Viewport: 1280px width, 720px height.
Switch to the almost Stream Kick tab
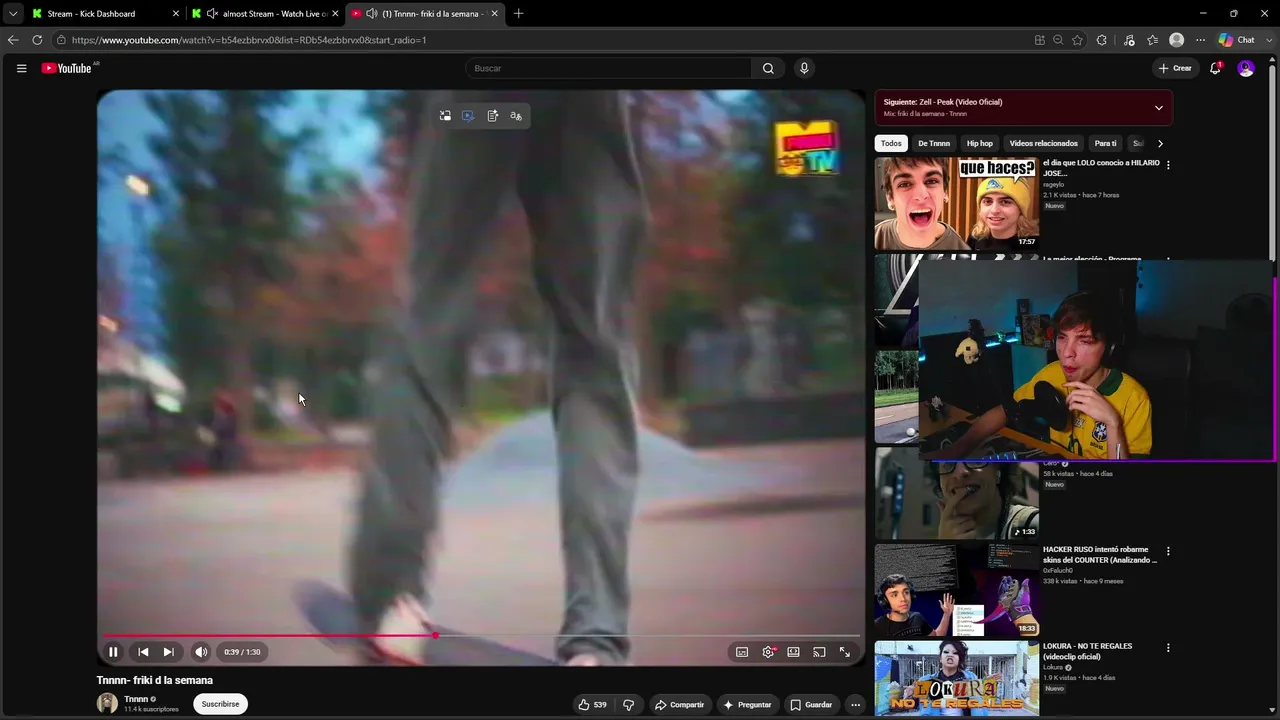point(266,14)
